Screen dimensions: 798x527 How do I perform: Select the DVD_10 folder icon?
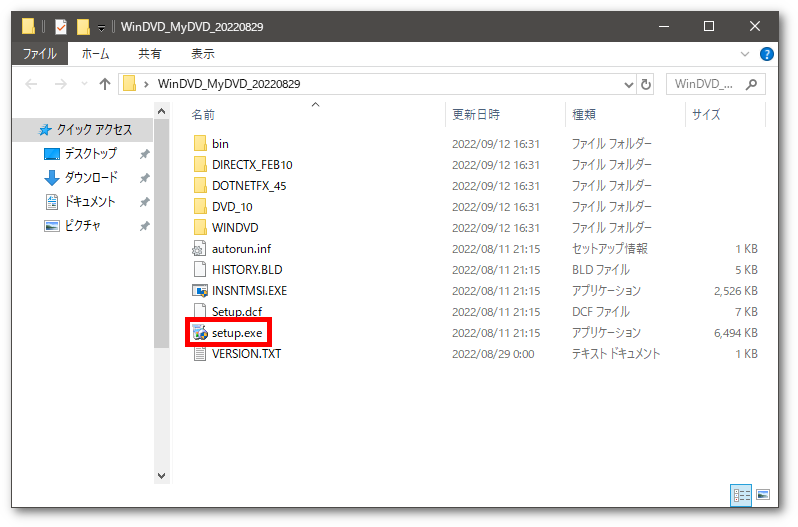200,206
